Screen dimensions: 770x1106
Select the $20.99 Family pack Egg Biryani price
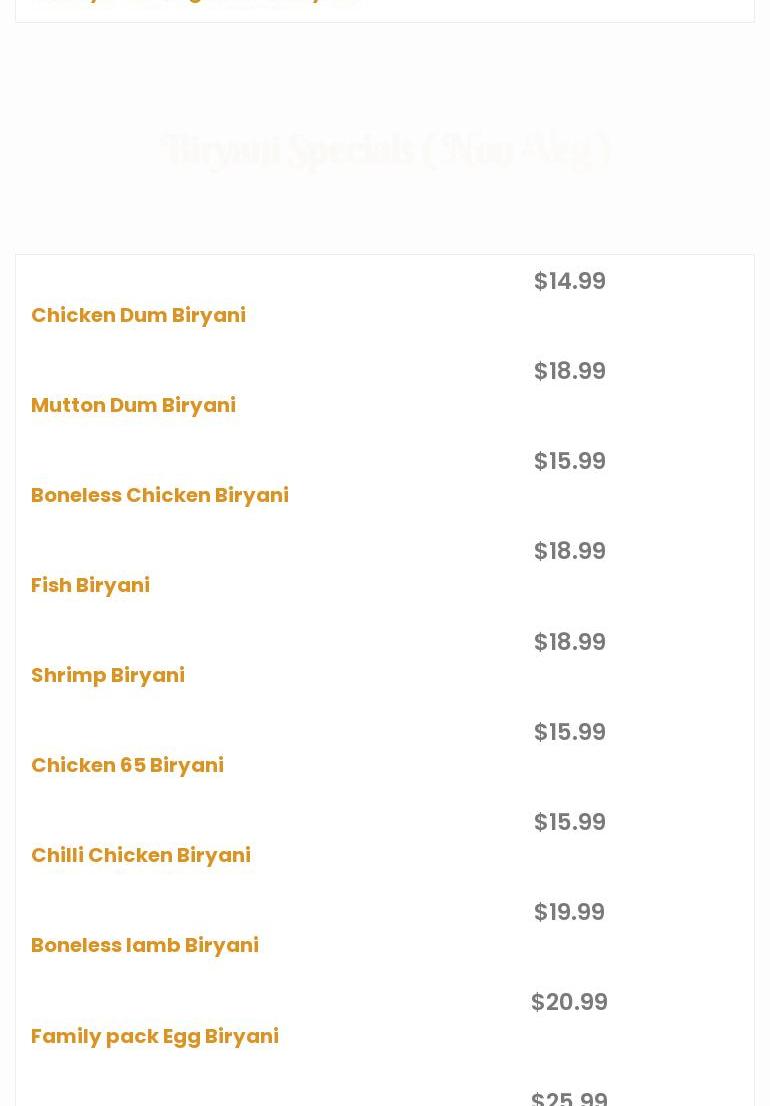569,1002
